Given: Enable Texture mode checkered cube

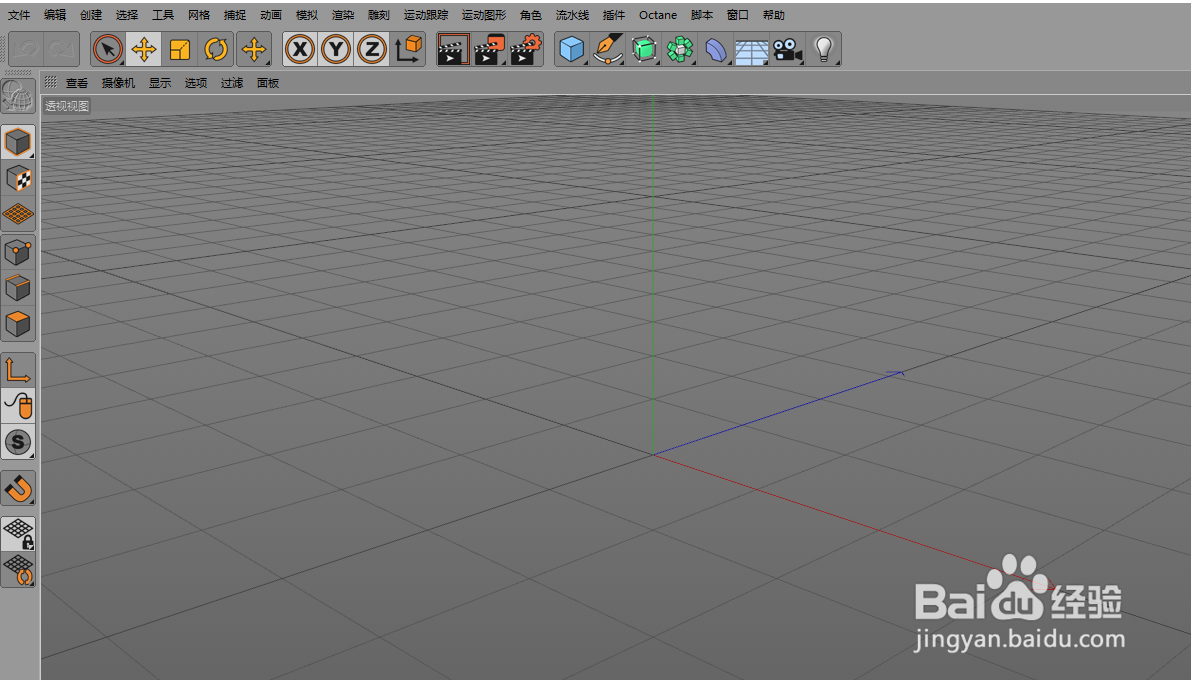Looking at the screenshot, I should tap(17, 179).
